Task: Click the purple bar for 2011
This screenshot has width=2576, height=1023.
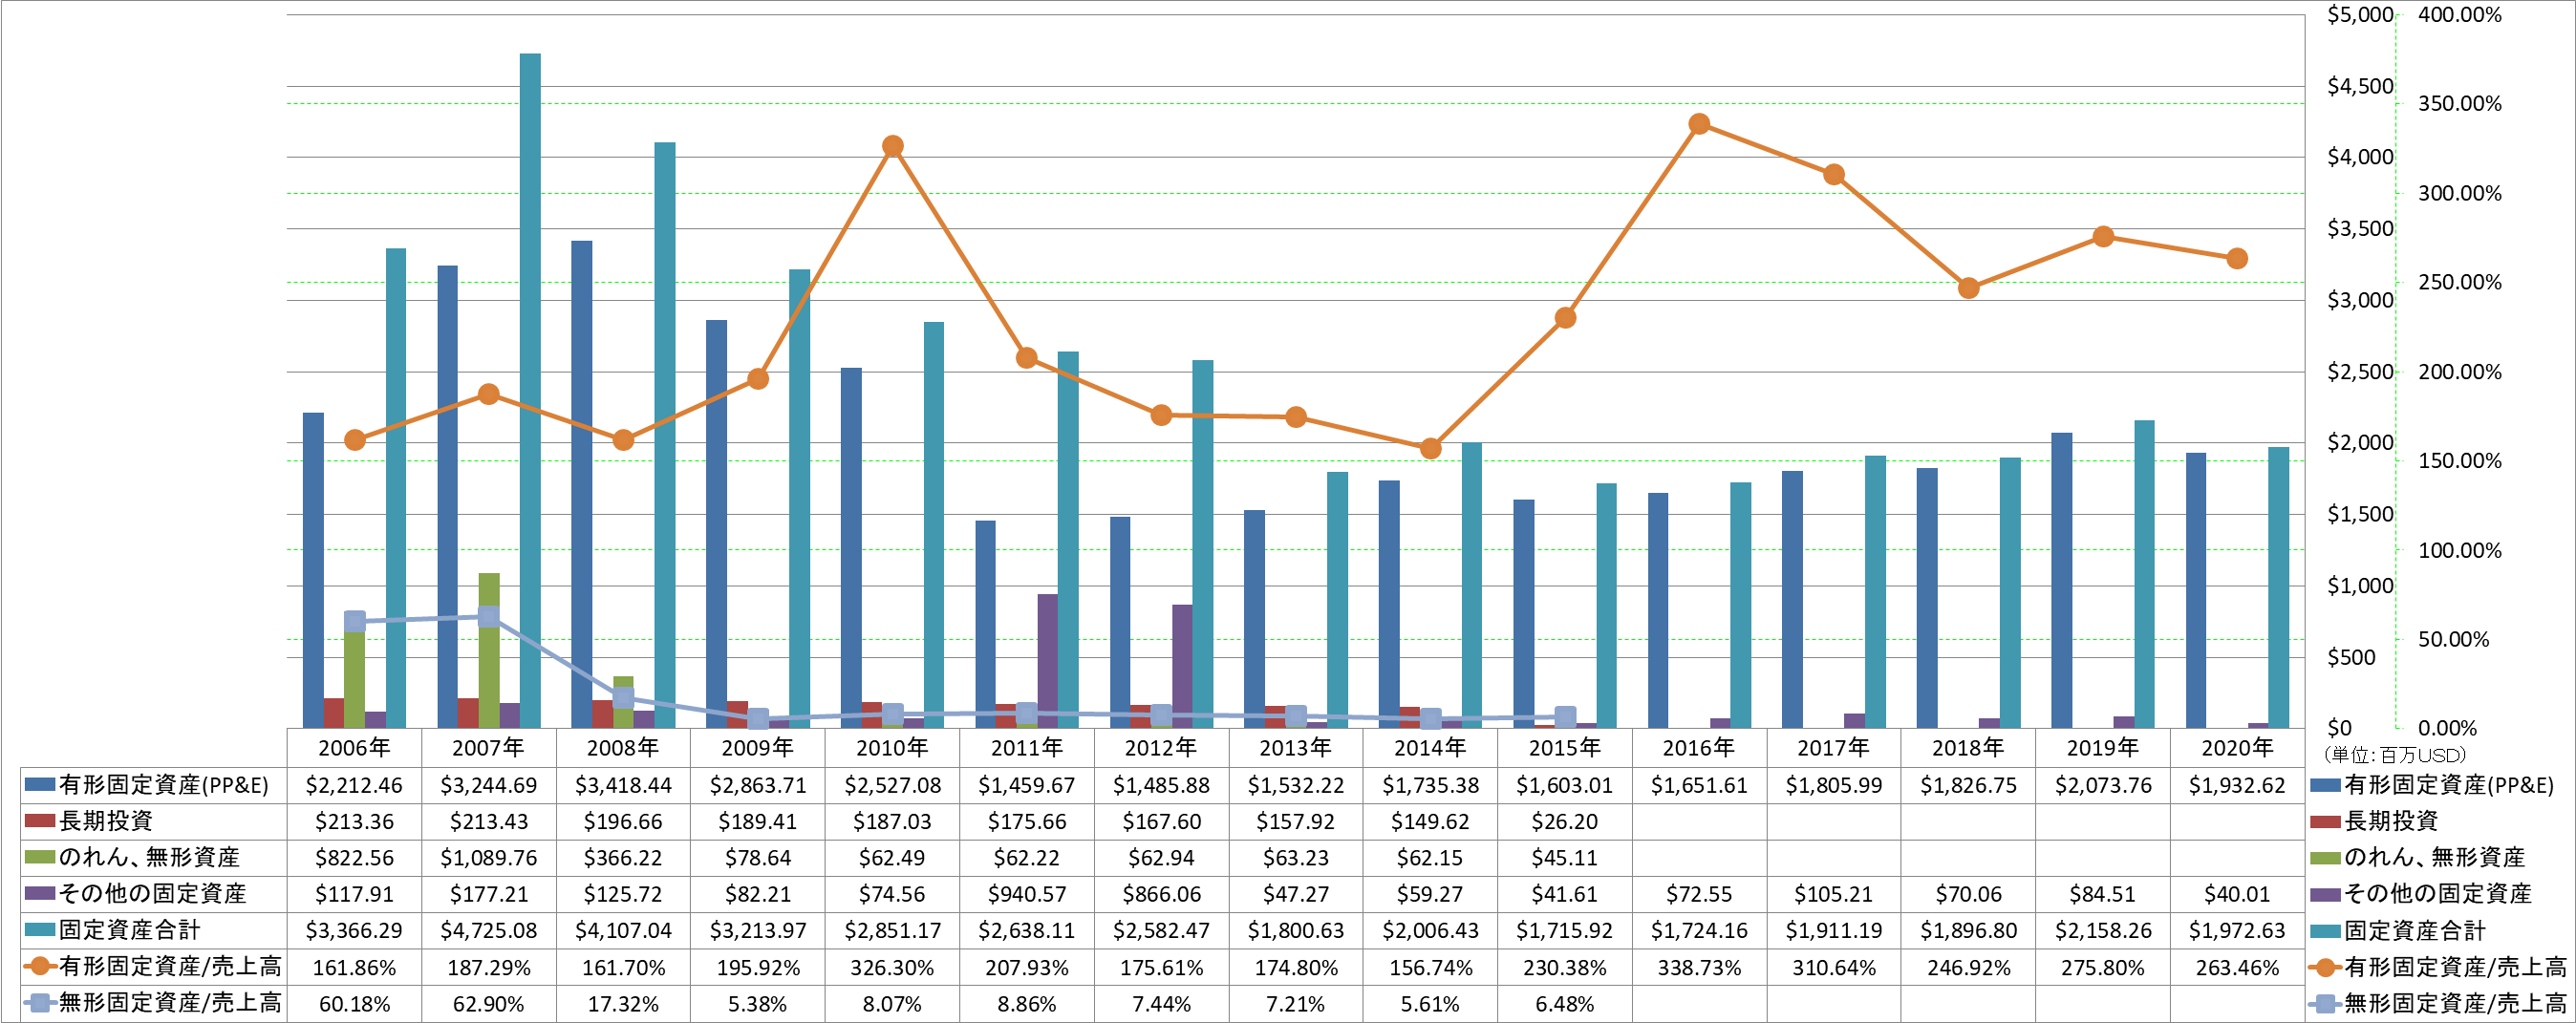Action: tap(1047, 661)
